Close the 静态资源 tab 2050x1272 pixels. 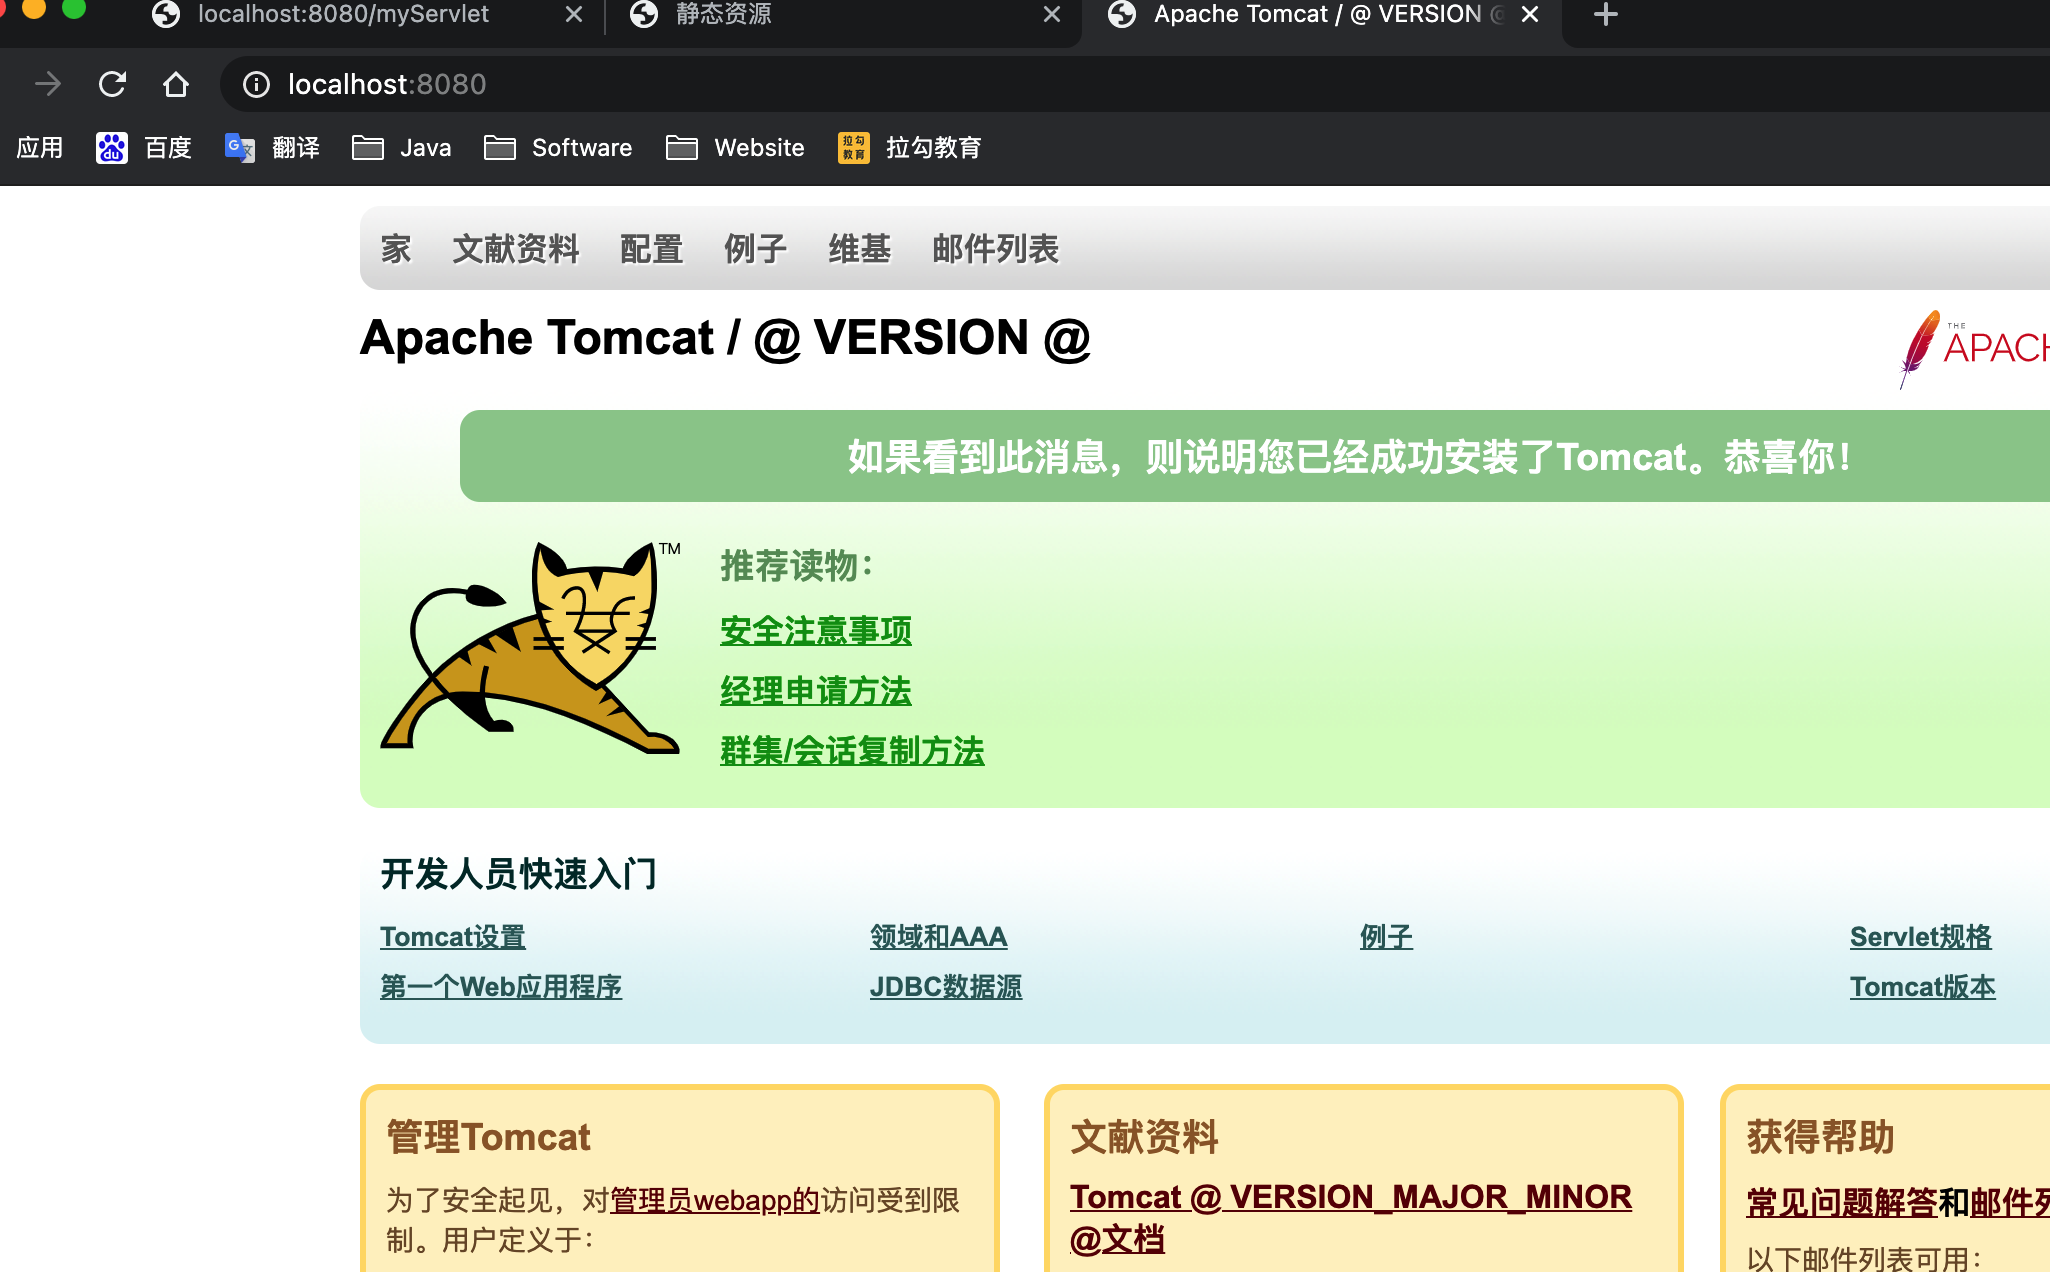click(x=1051, y=14)
